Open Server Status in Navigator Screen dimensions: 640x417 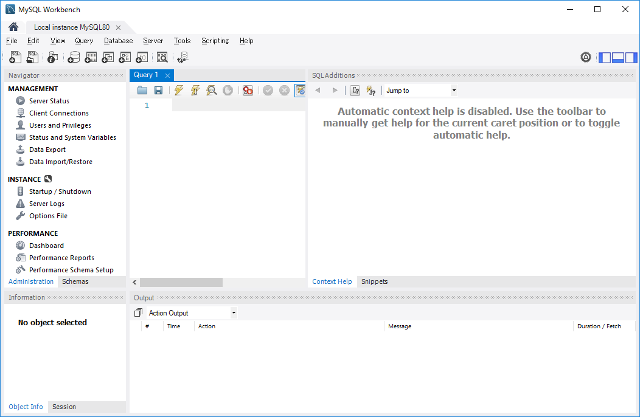click(x=49, y=101)
